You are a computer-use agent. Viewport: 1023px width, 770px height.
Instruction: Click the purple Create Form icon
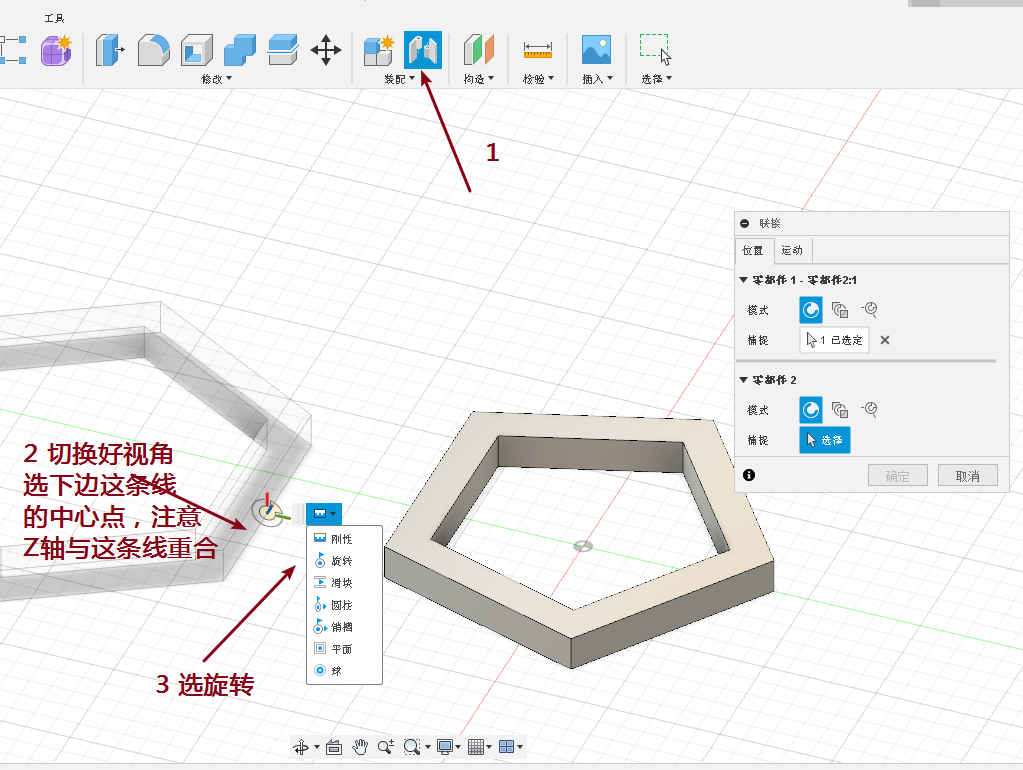coord(56,51)
